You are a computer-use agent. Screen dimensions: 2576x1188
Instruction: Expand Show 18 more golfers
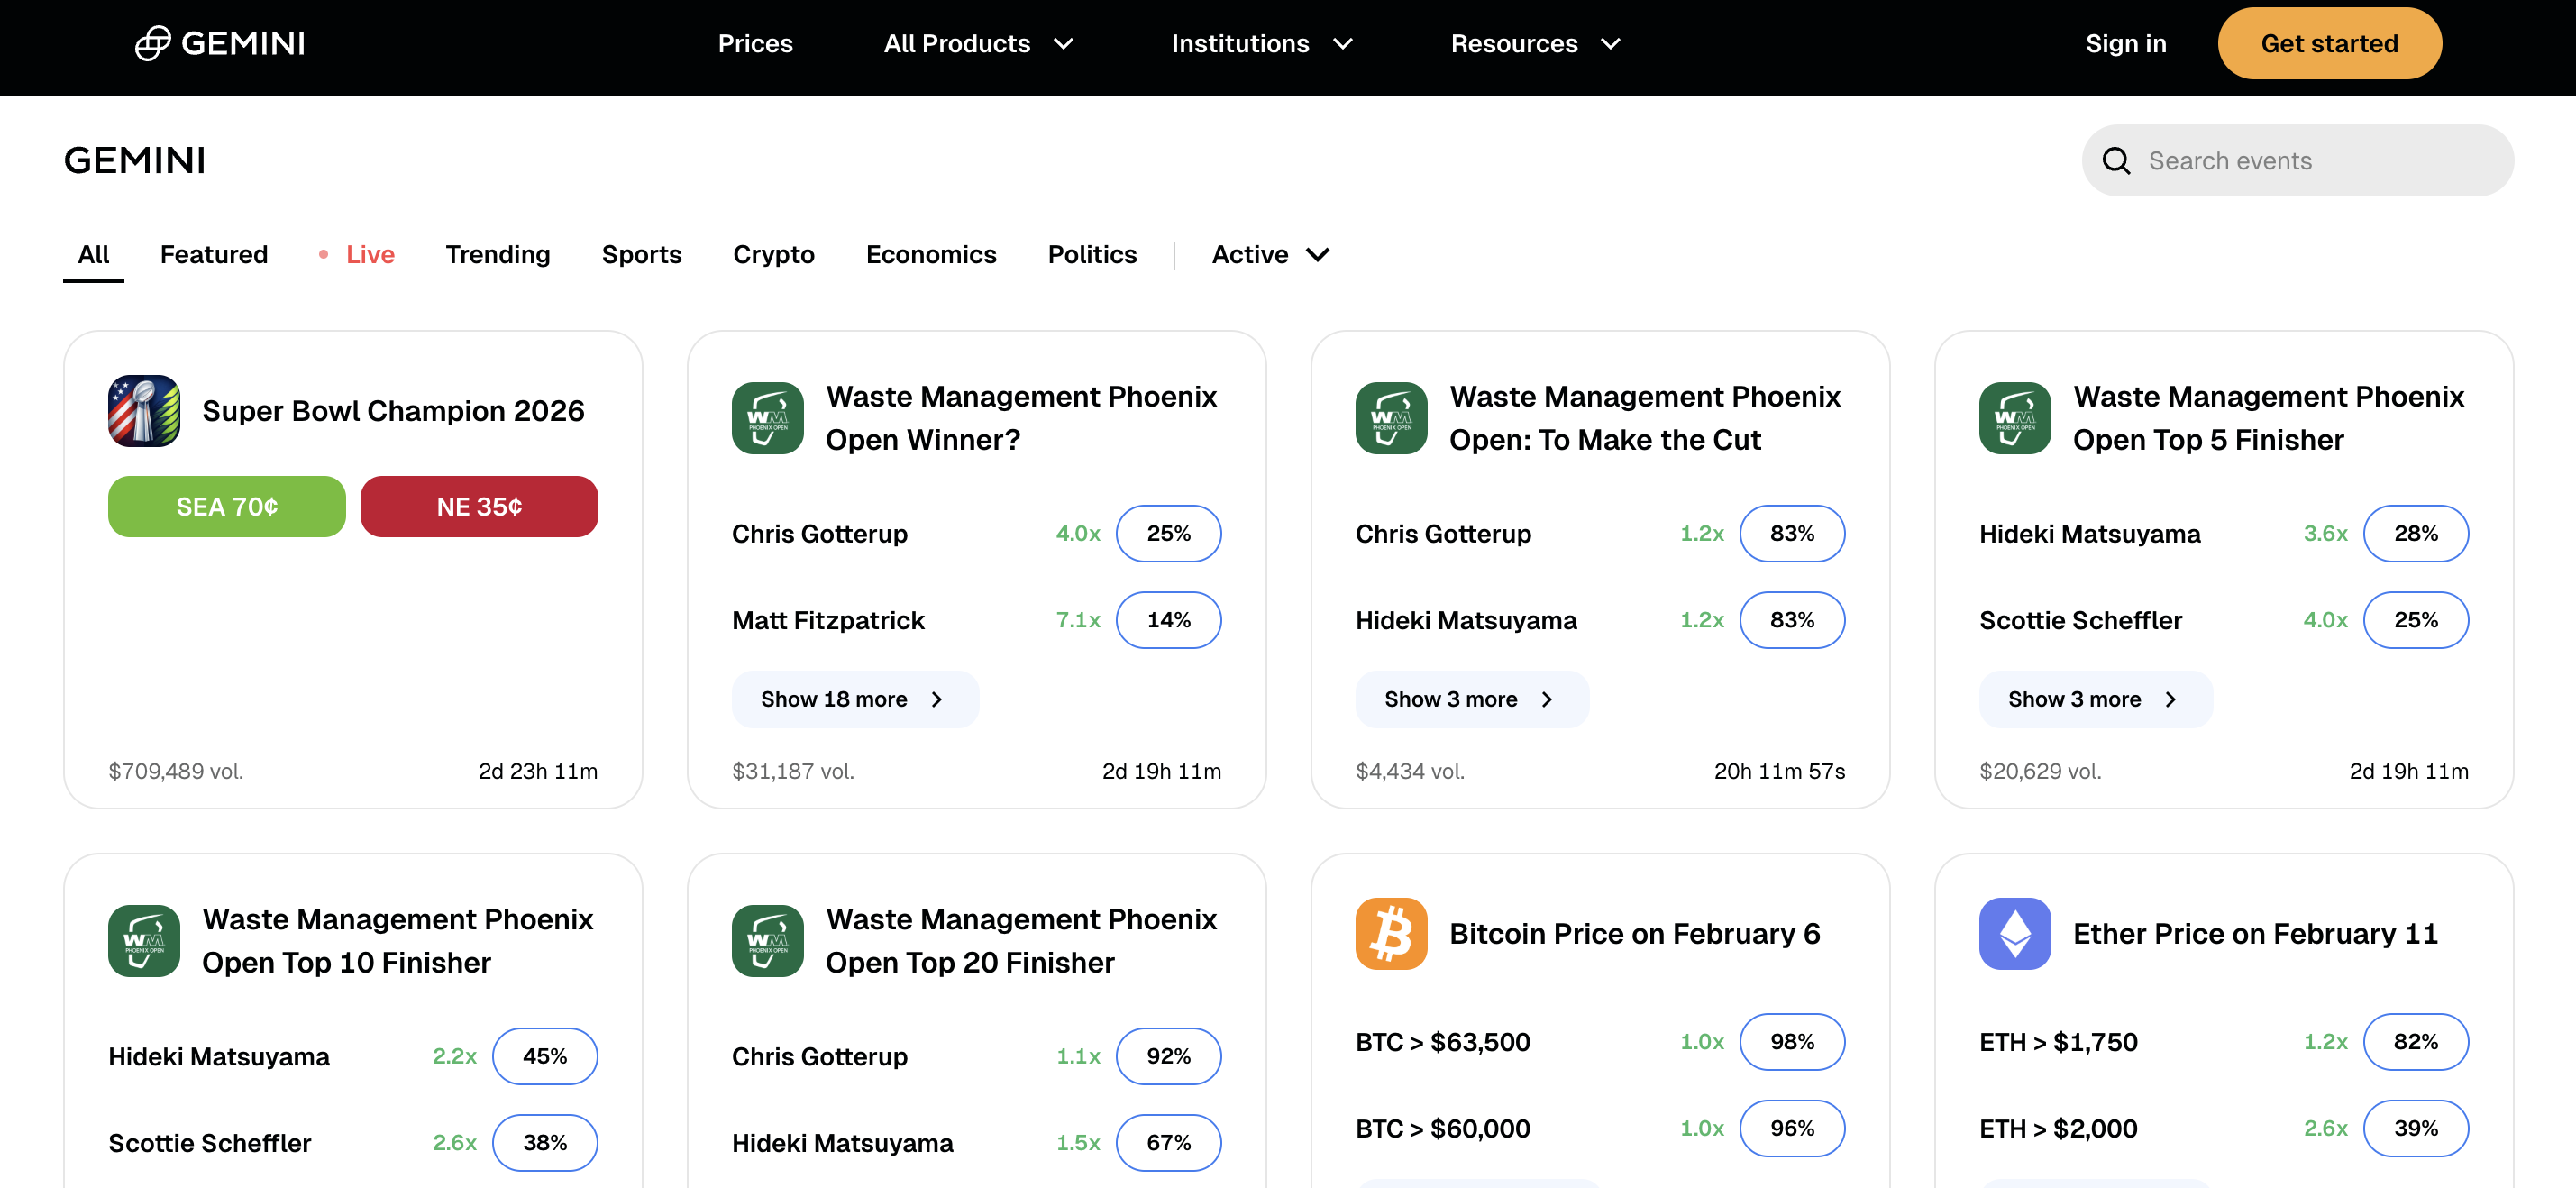pyautogui.click(x=853, y=699)
